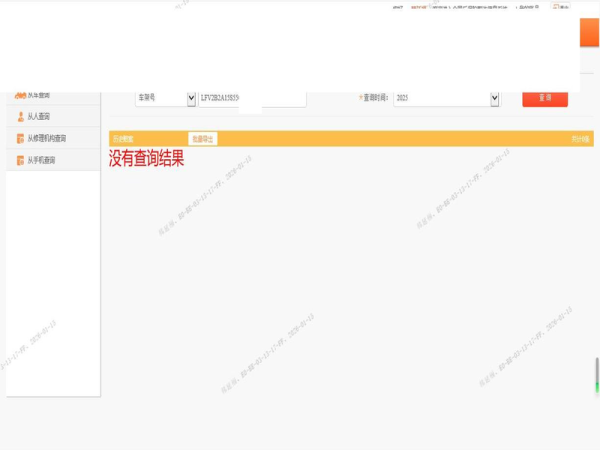Click the arrow of the 2025 year dropdown
This screenshot has height=450, width=600.
494,99
